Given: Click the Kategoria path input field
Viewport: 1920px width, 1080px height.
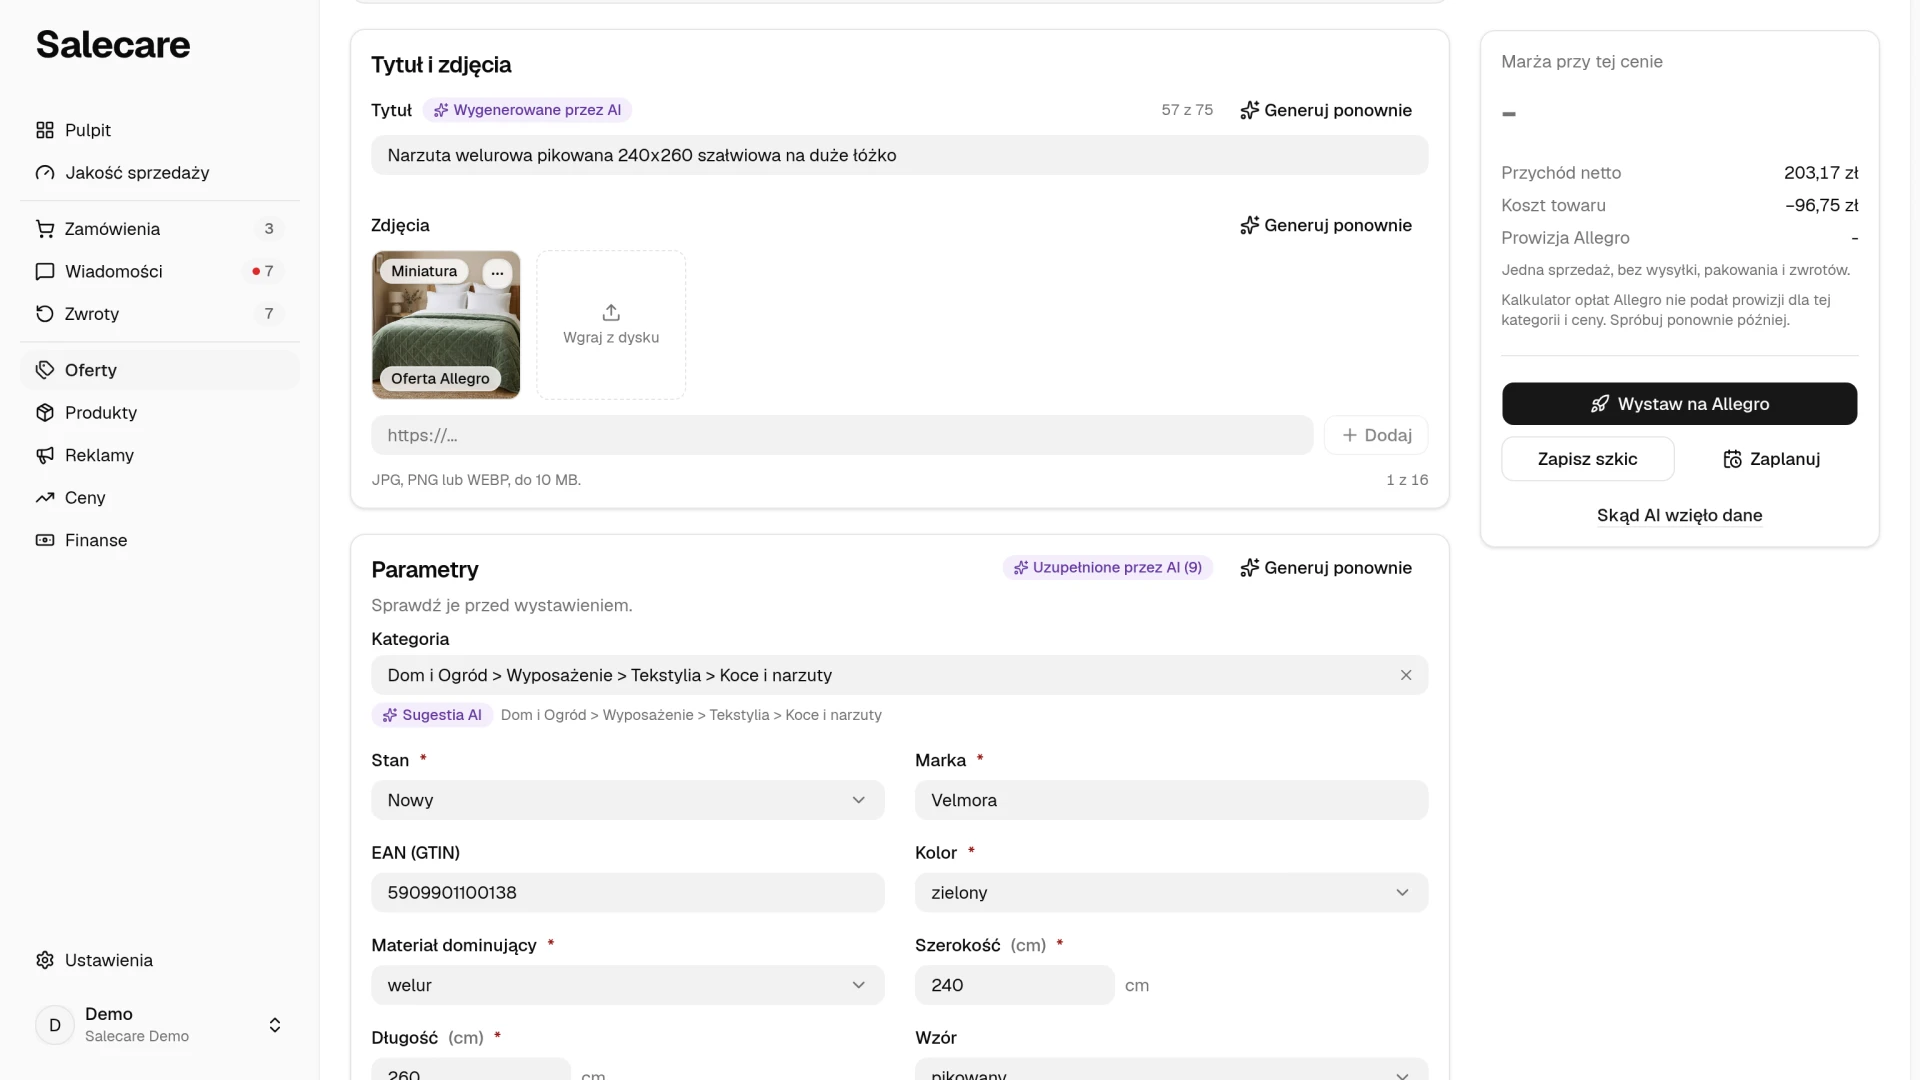Looking at the screenshot, I should (899, 675).
